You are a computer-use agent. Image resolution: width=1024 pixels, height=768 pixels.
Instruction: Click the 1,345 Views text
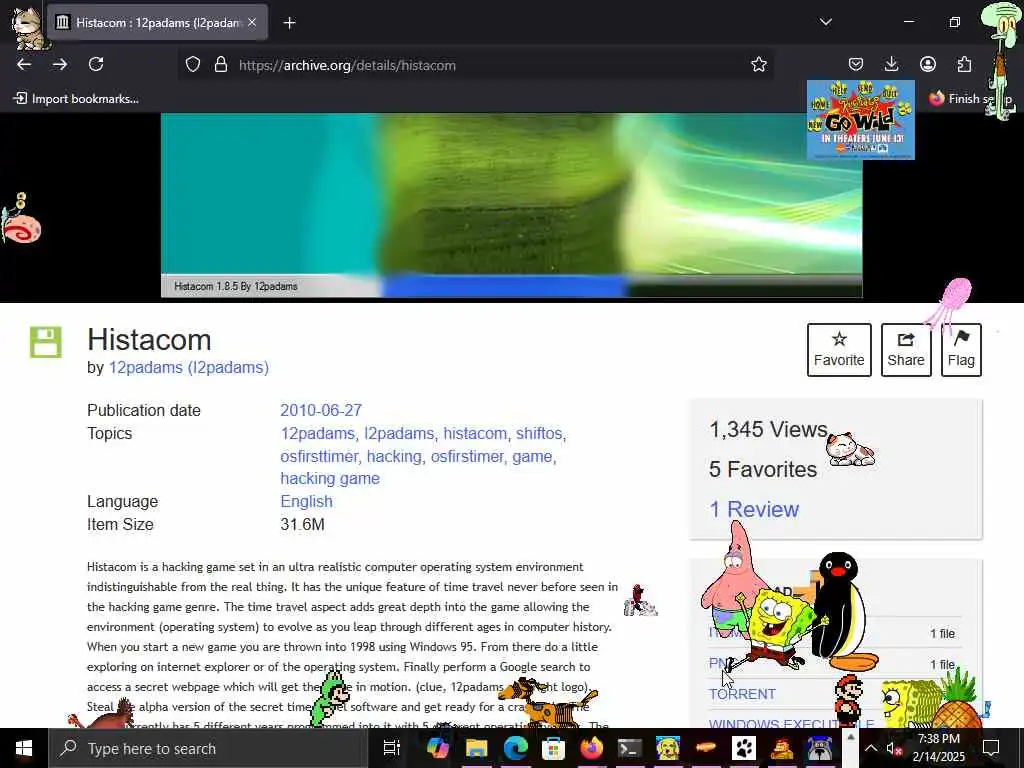pyautogui.click(x=769, y=430)
